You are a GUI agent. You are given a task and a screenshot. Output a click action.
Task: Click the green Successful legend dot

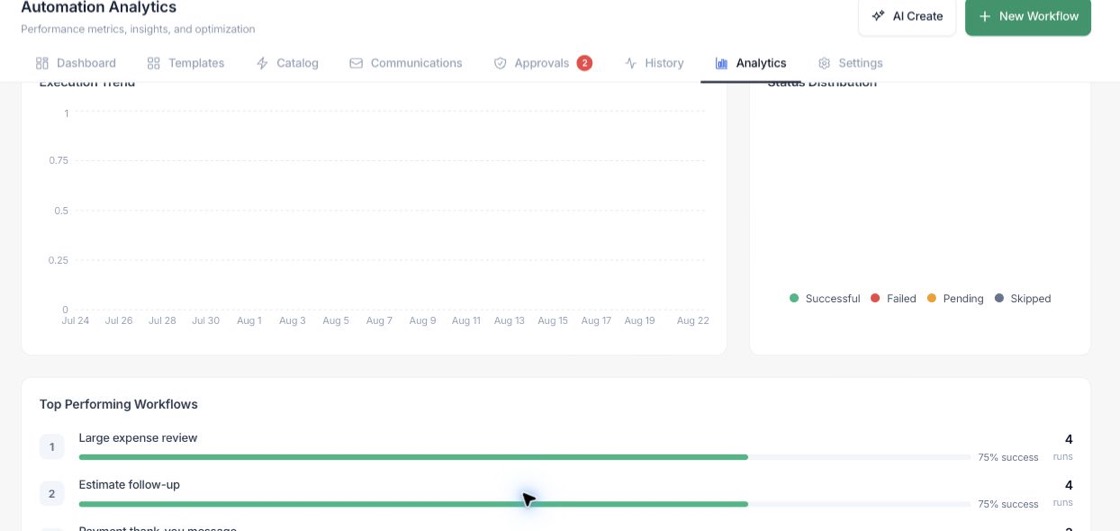point(794,298)
